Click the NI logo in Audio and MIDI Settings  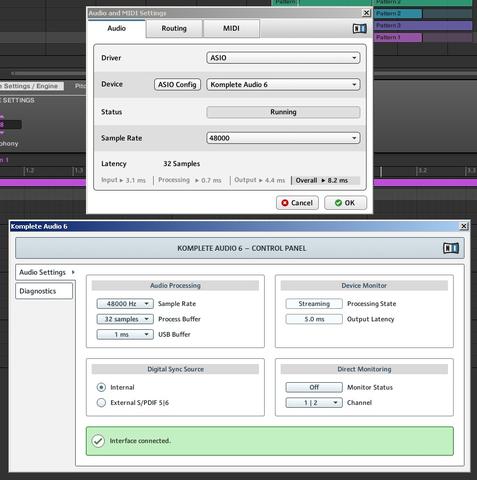click(359, 29)
